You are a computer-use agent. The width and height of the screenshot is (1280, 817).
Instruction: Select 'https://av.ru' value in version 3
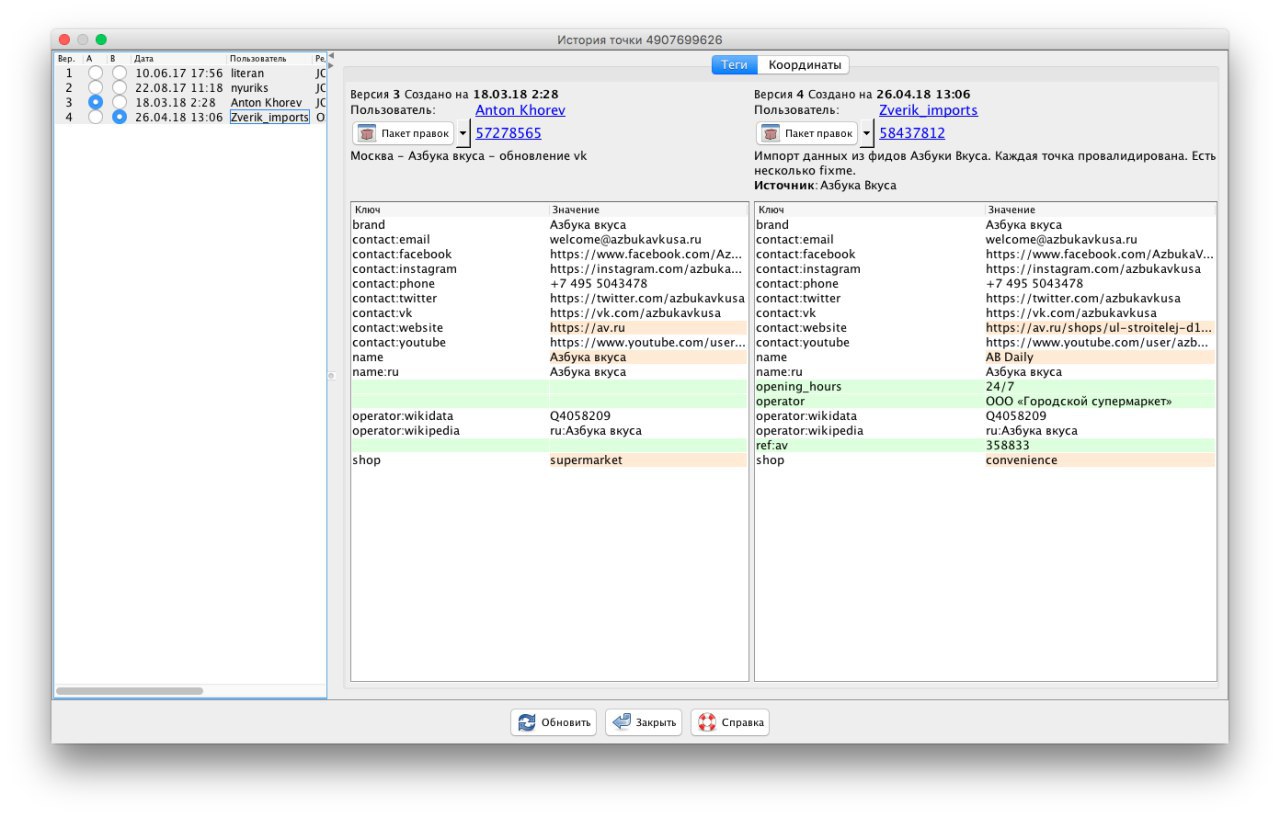pos(647,328)
